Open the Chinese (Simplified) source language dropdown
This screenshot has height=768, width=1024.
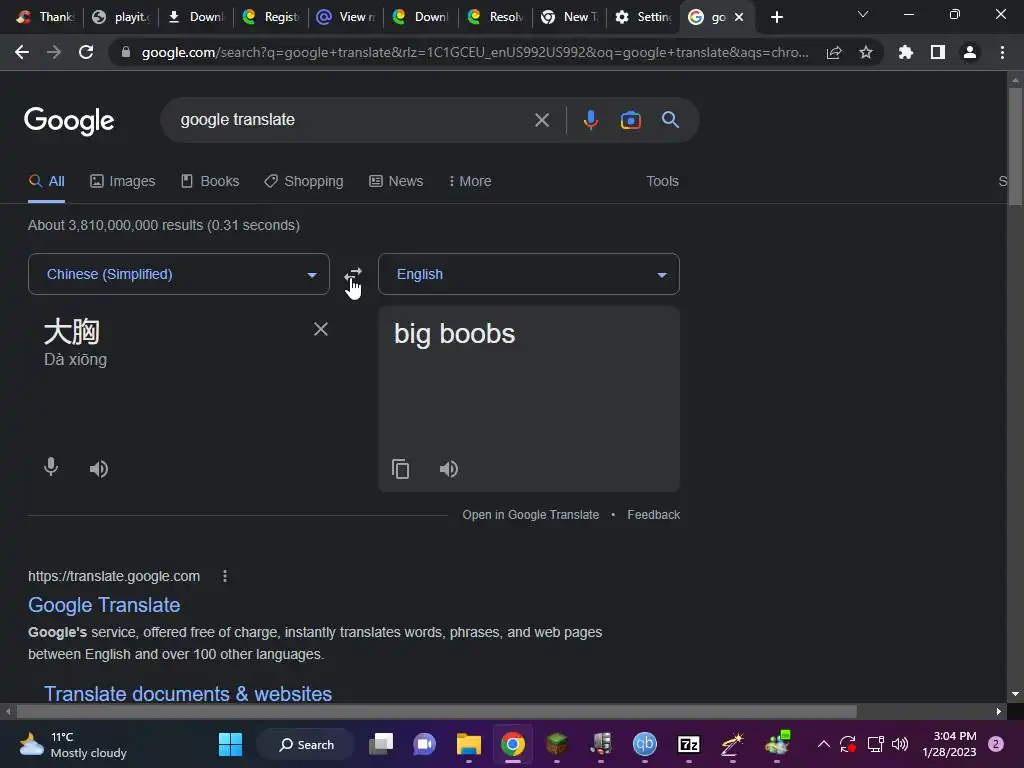point(179,274)
